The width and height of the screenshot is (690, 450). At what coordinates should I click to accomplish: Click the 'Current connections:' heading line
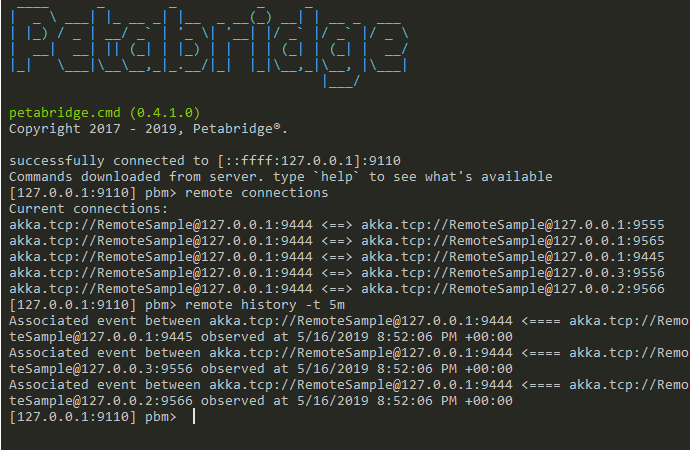[x=88, y=209]
